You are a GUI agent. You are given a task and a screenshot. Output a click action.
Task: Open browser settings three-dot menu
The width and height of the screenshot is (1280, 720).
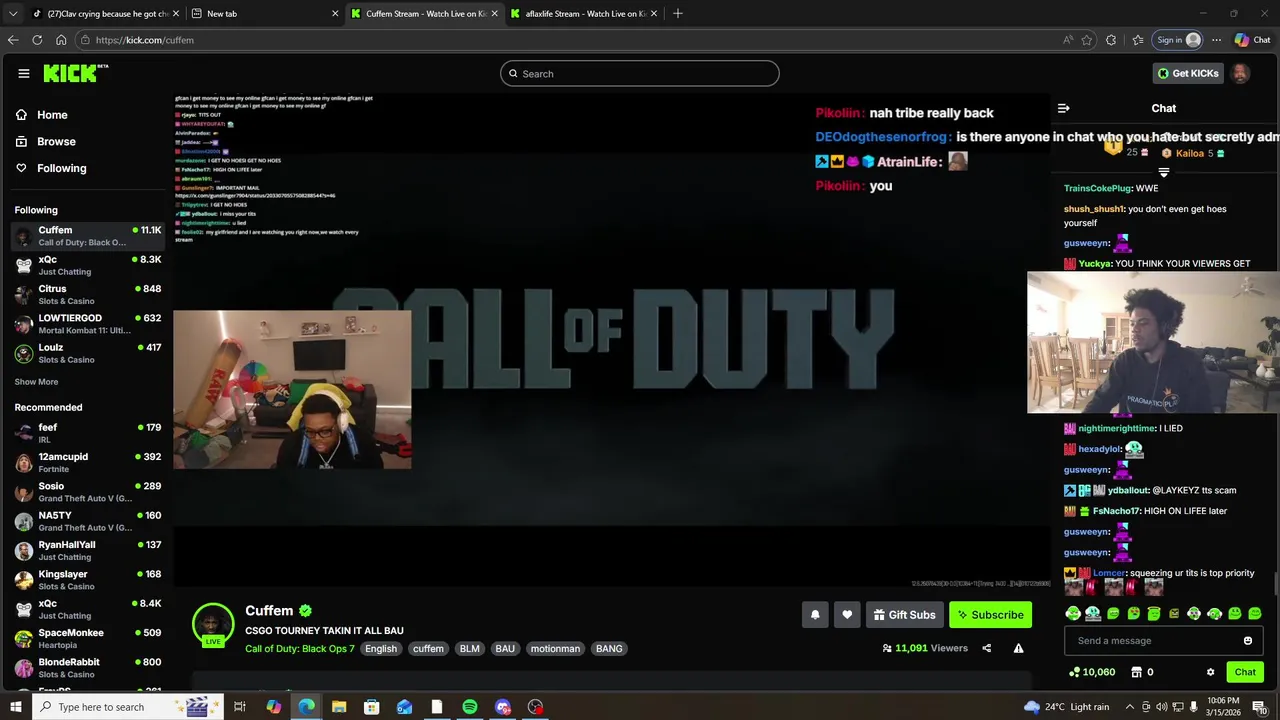pyautogui.click(x=1216, y=40)
